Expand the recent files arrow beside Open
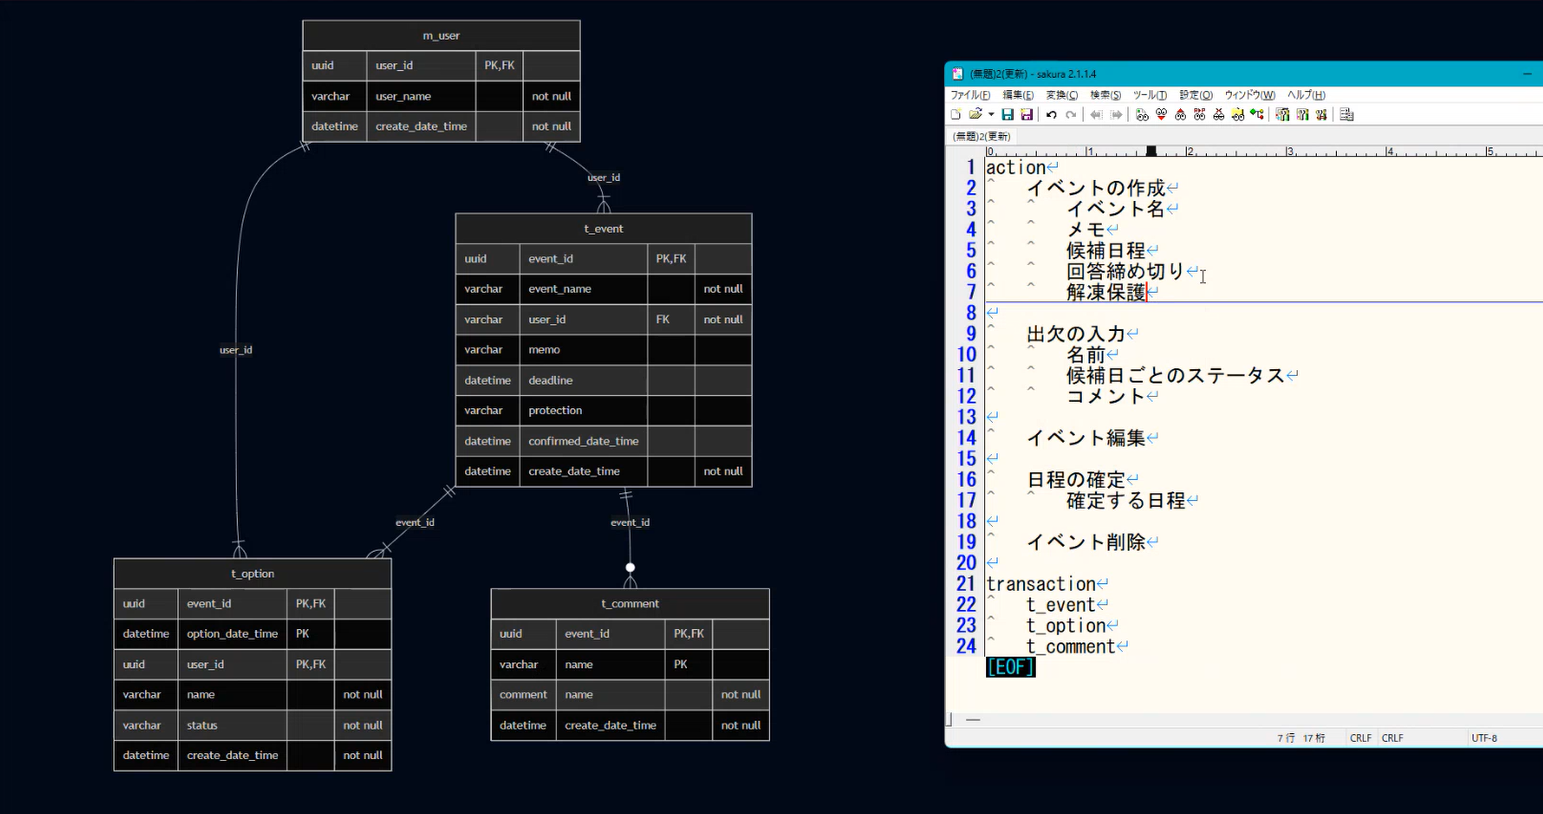 click(x=990, y=115)
